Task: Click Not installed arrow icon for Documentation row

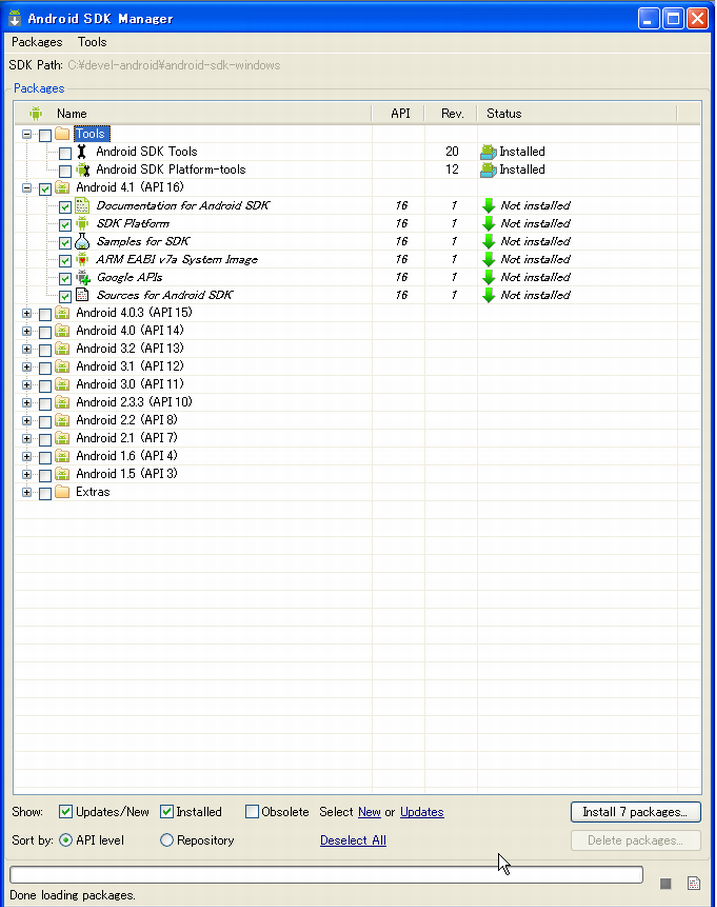Action: [x=489, y=205]
